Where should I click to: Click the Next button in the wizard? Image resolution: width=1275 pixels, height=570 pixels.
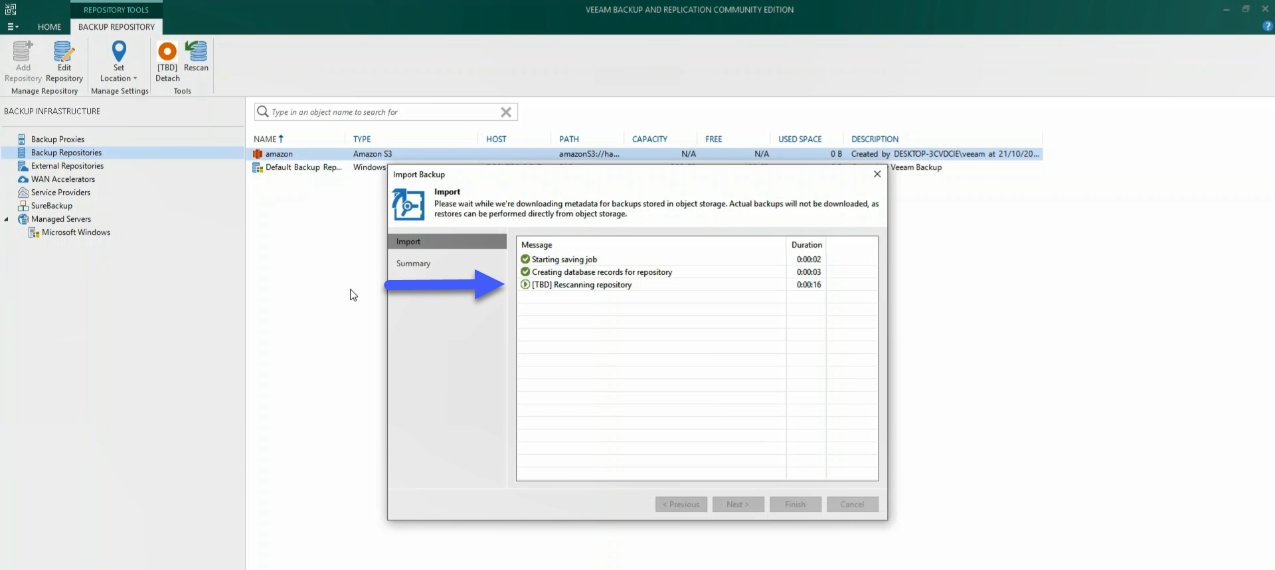[738, 504]
